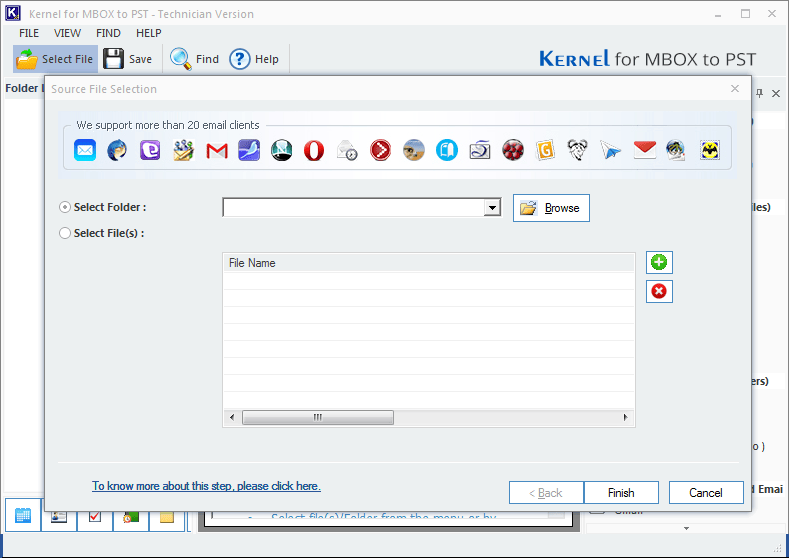Image resolution: width=789 pixels, height=558 pixels.
Task: Click the Cancel button
Action: tap(706, 493)
